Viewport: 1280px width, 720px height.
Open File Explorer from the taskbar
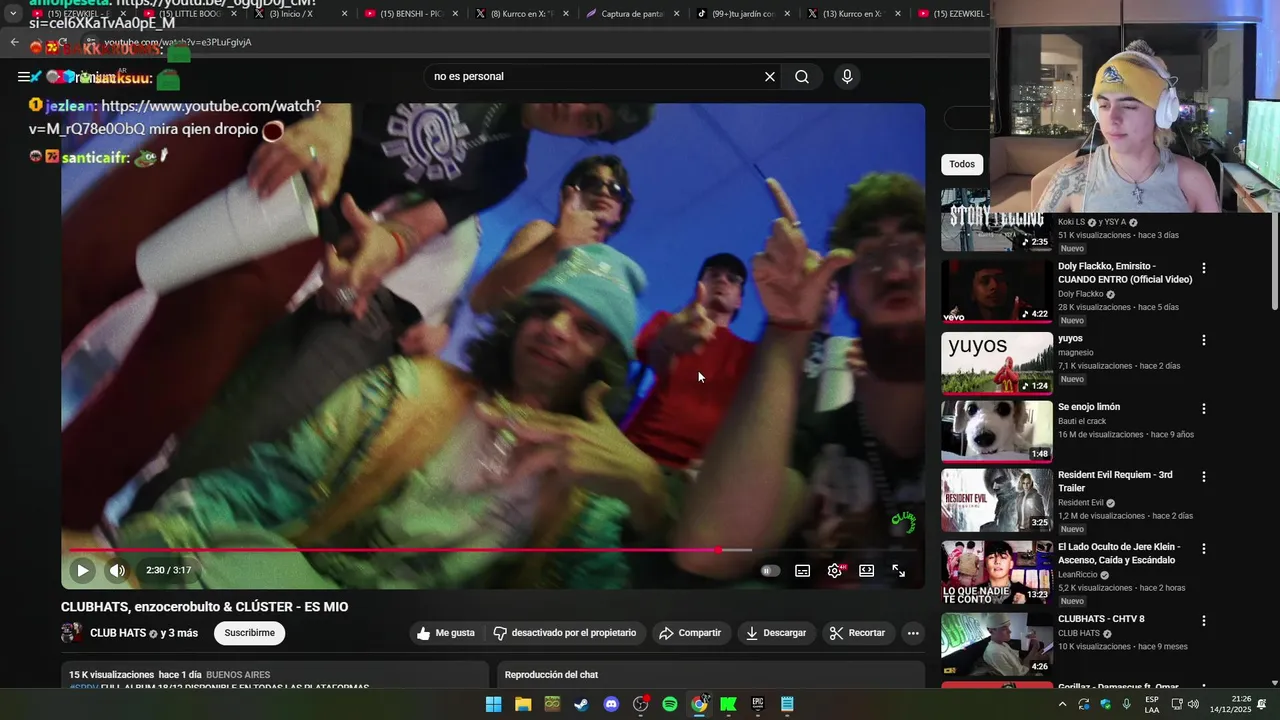tap(523, 704)
